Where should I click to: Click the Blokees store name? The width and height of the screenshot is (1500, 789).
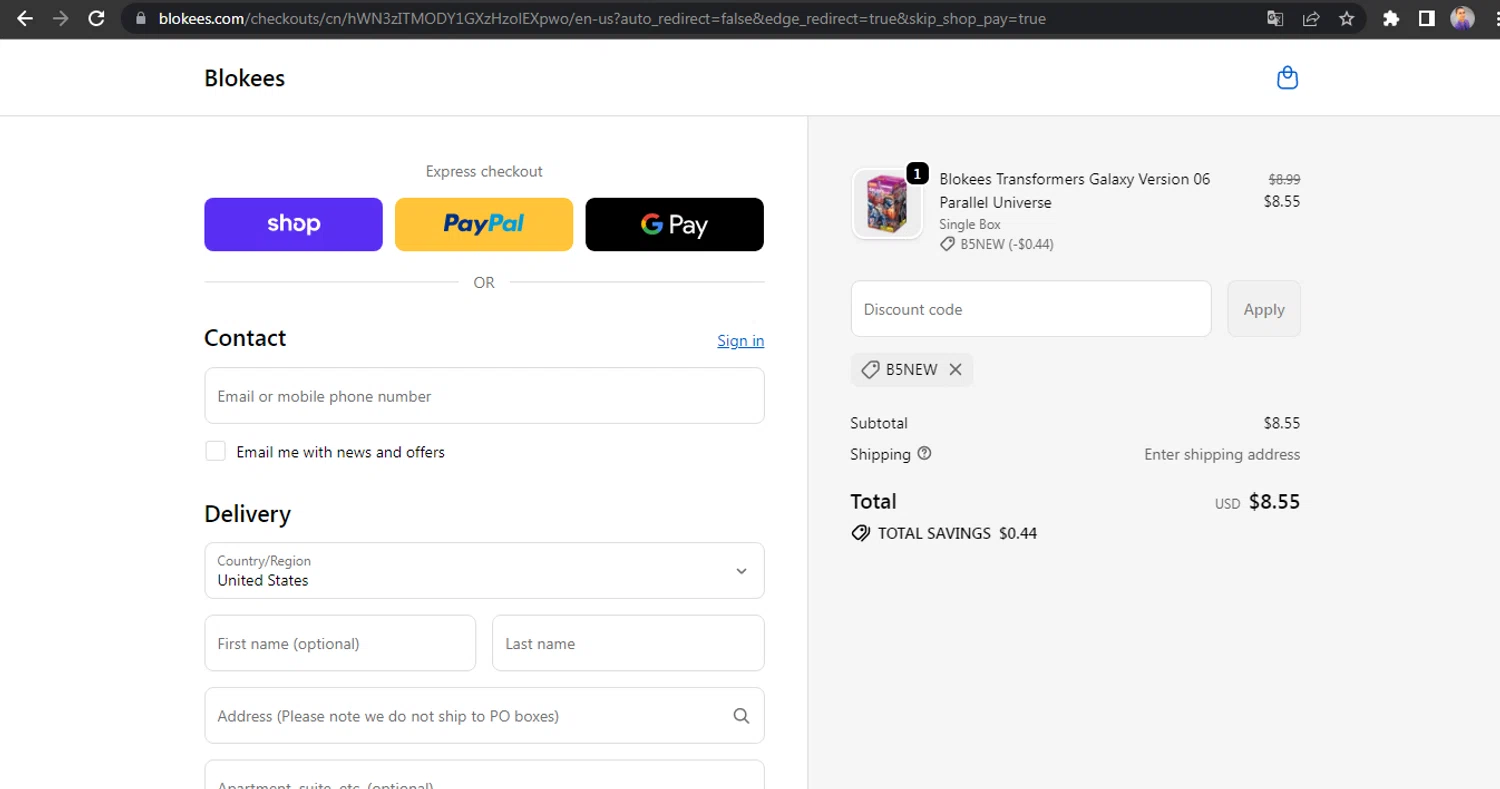coord(244,78)
